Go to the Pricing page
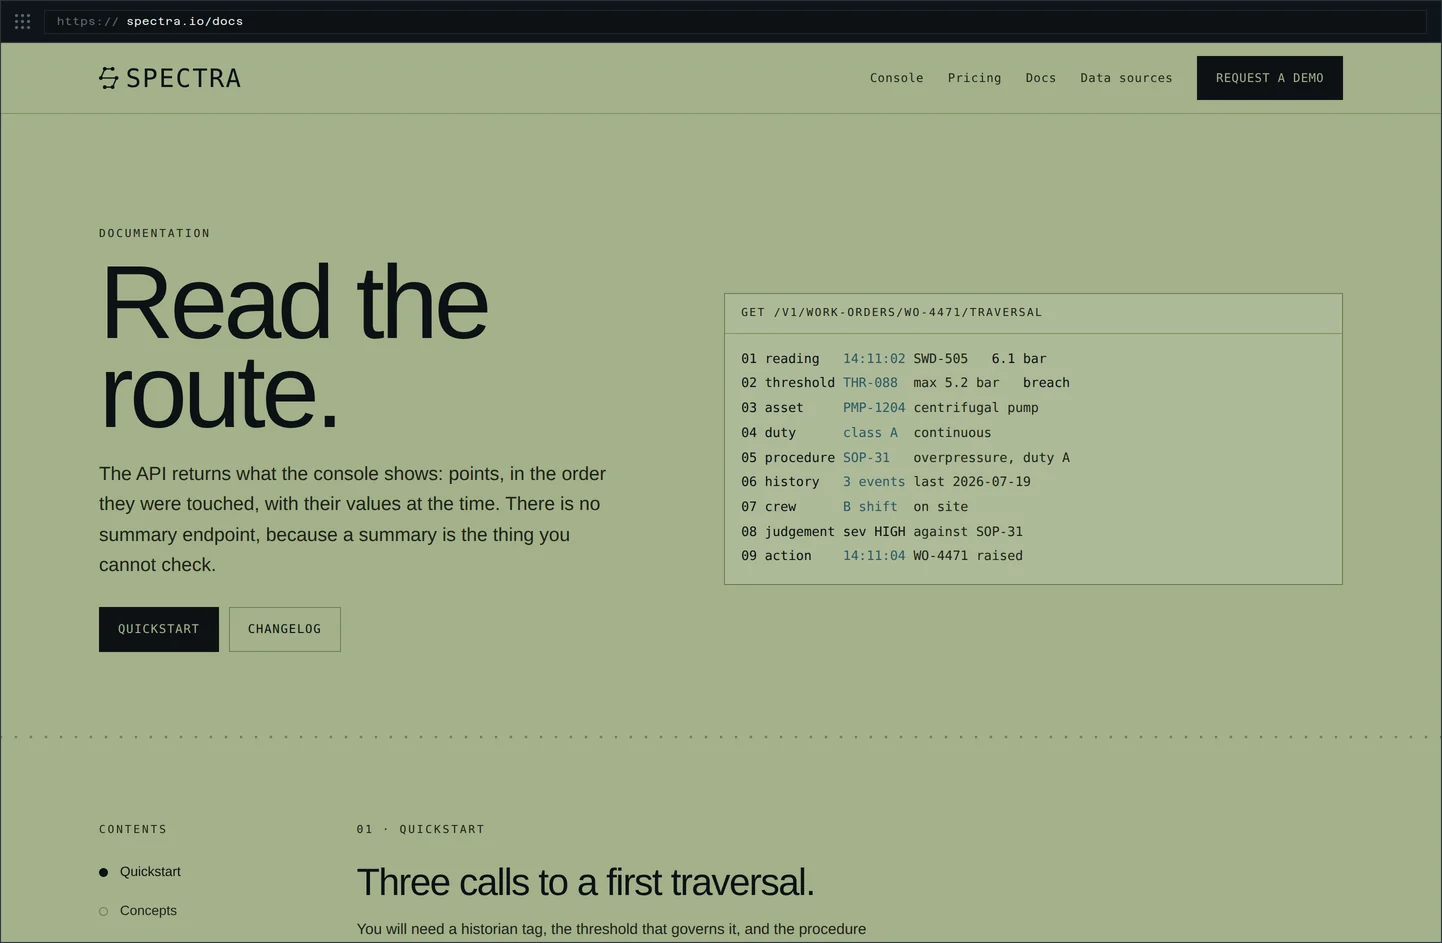 tap(975, 78)
